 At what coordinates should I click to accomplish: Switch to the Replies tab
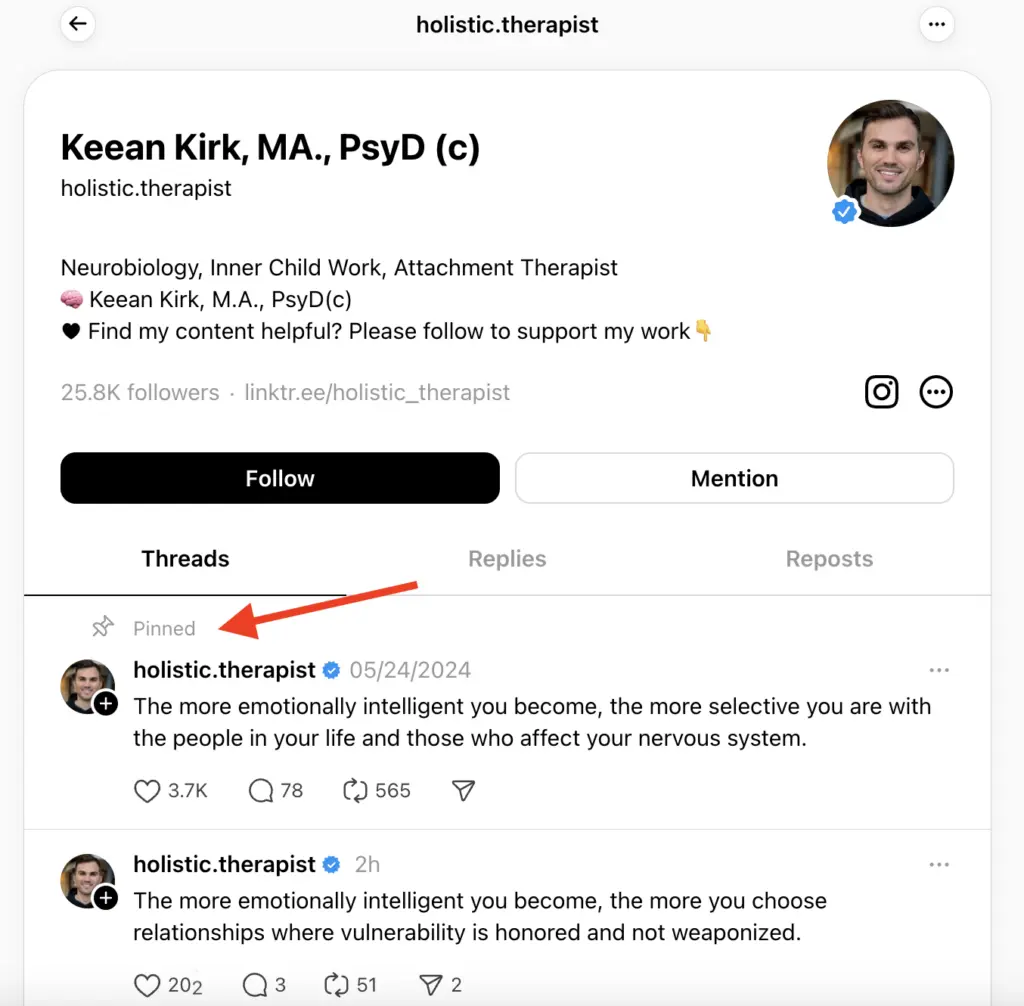pos(507,559)
